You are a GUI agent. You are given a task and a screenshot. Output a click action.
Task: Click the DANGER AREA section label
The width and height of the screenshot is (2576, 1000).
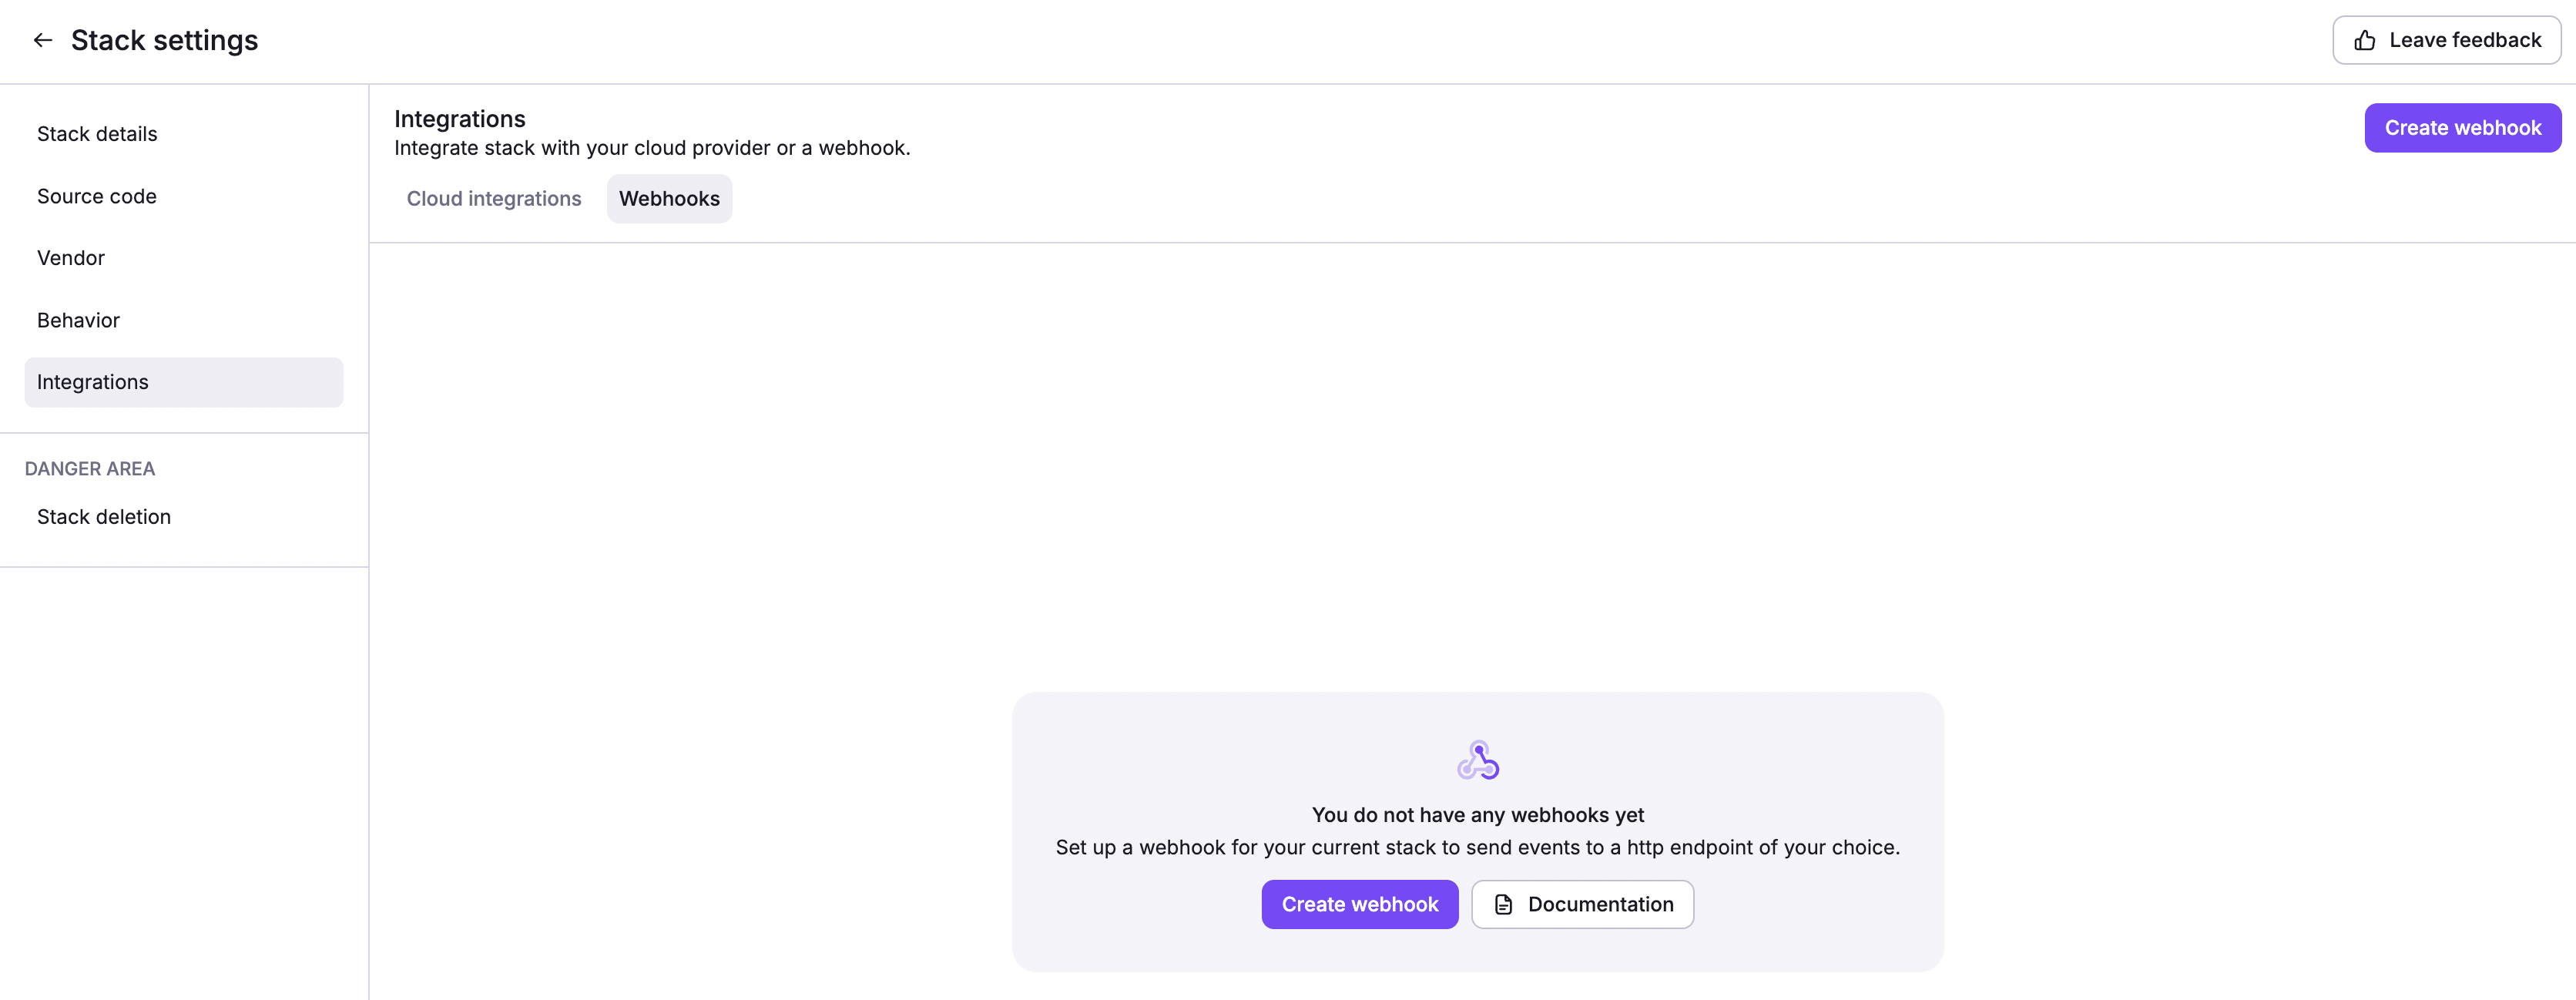(89, 468)
